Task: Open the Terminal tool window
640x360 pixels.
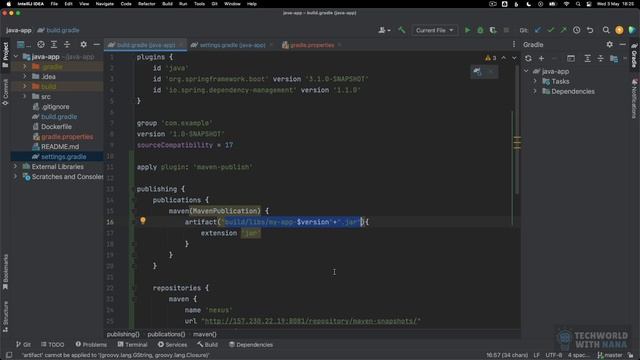Action: pyautogui.click(x=133, y=344)
